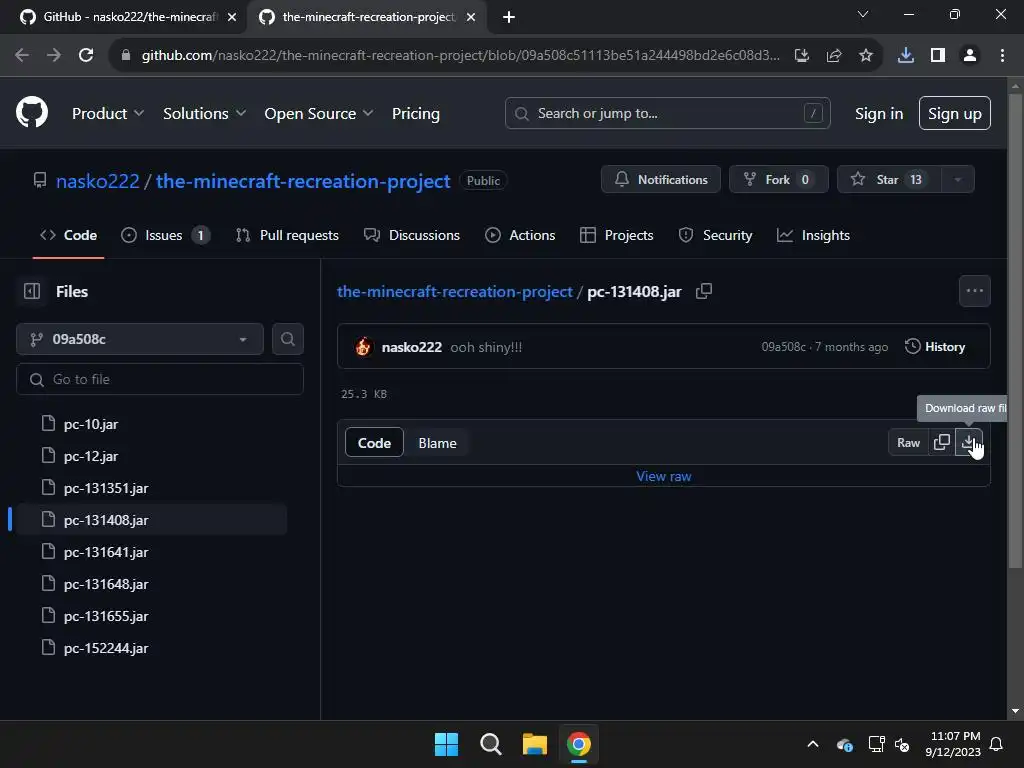The height and width of the screenshot is (768, 1024).
Task: Click the share this page icon
Action: 833,56
